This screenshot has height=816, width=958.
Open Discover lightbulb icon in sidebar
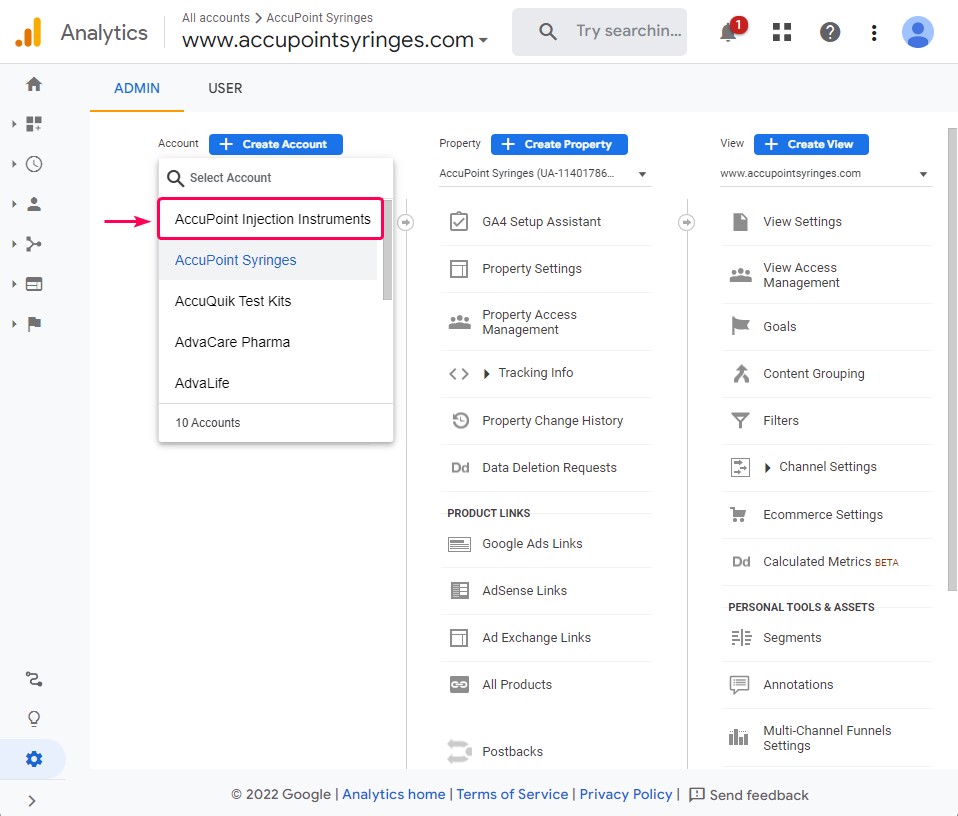34,719
